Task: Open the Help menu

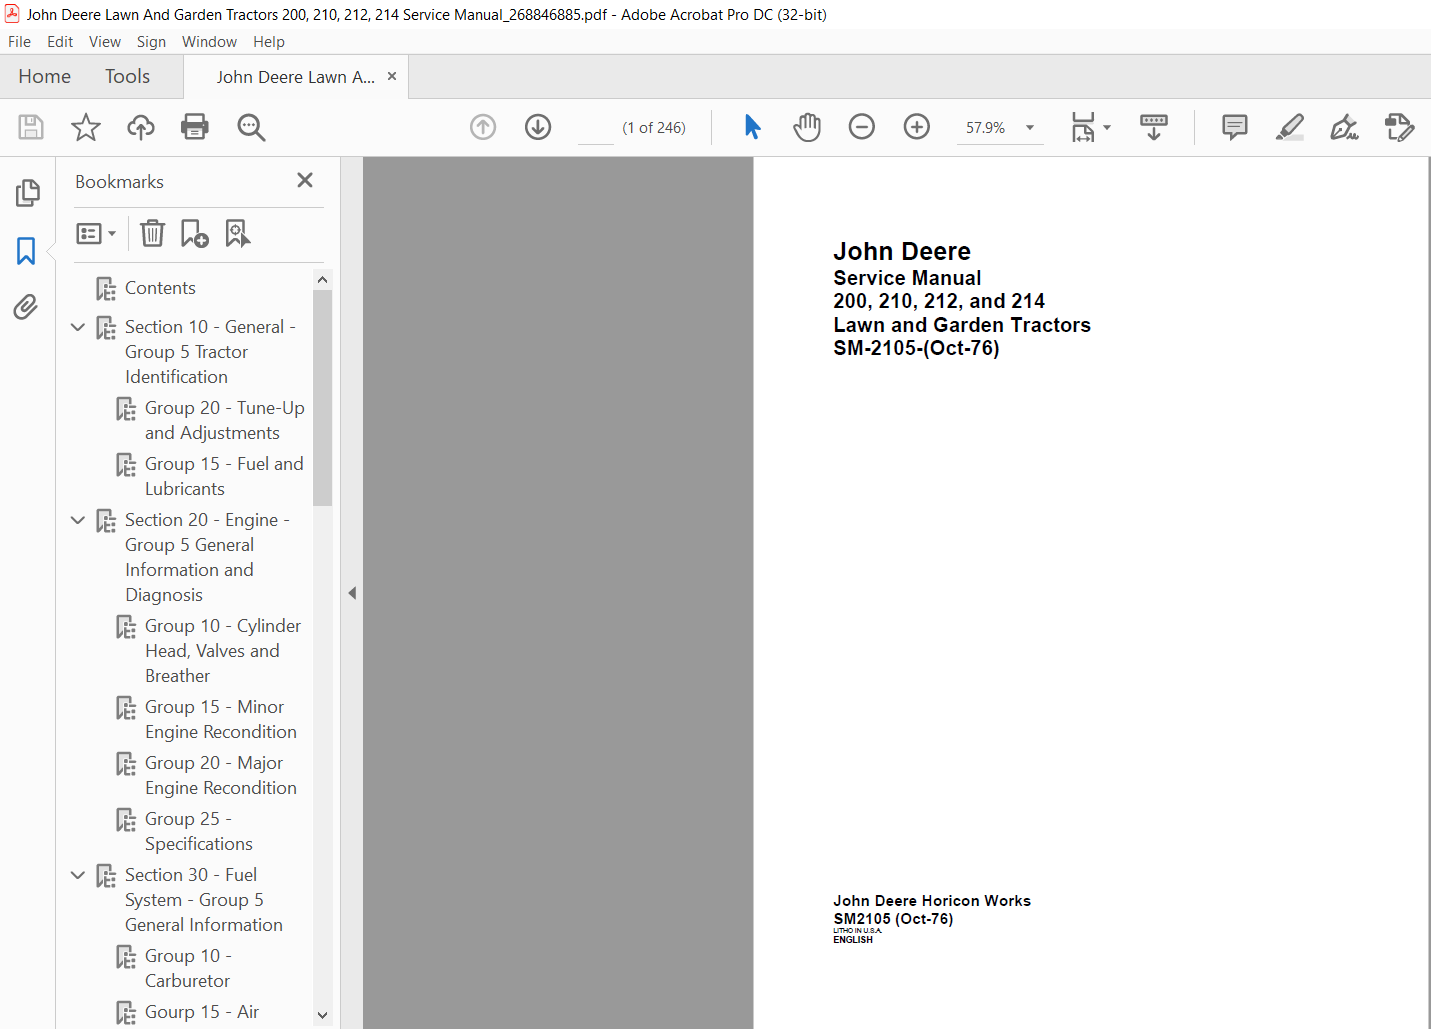Action: point(269,42)
